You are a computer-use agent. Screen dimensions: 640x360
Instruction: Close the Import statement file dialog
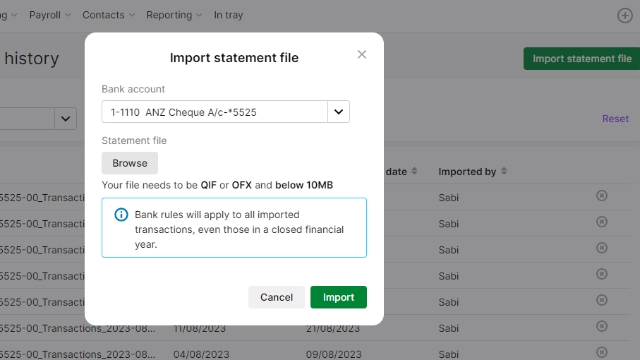pyautogui.click(x=362, y=54)
